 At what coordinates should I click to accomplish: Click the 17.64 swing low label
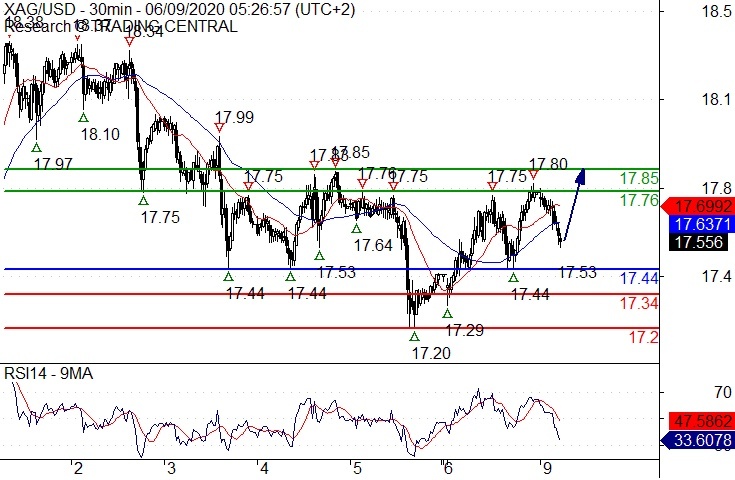click(x=373, y=245)
